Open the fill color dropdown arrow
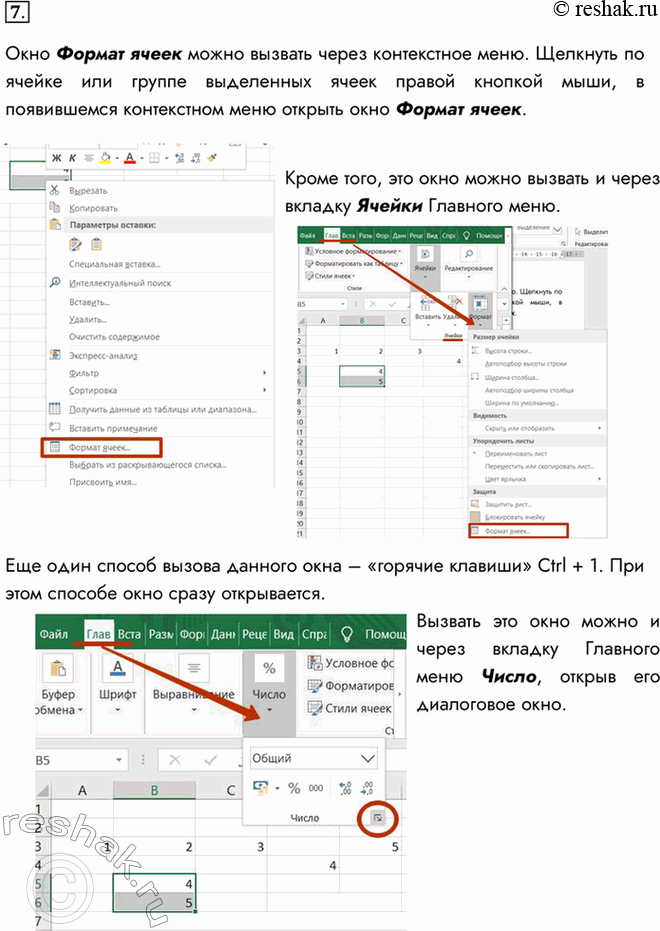The width and height of the screenshot is (660, 931). pos(116,159)
